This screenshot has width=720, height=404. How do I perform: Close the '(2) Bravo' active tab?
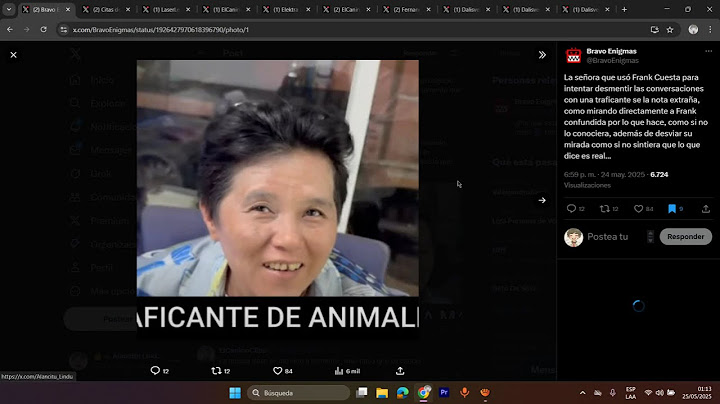pos(68,9)
